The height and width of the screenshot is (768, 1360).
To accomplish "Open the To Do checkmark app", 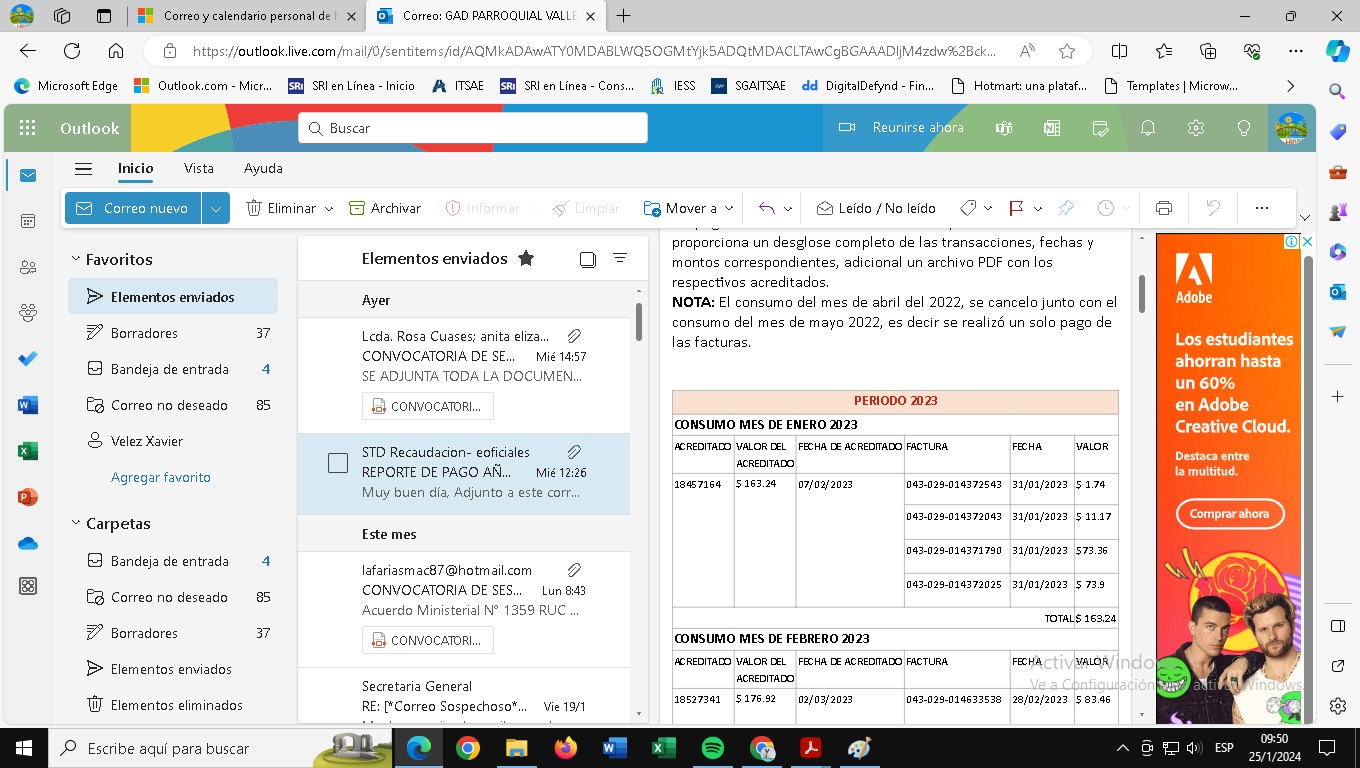I will [x=28, y=359].
